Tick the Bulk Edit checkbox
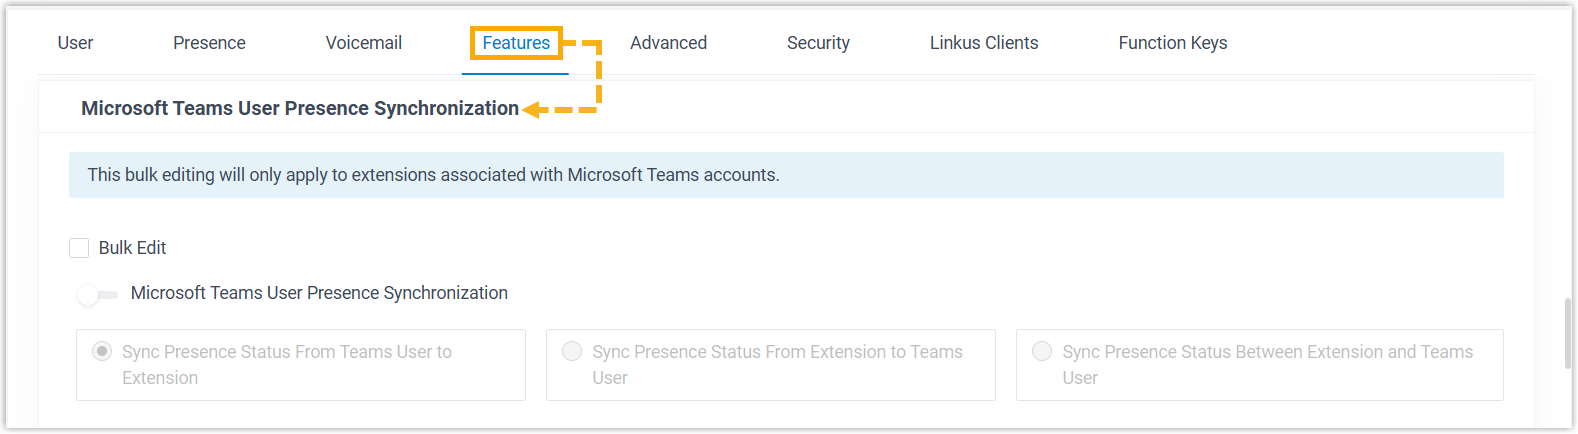Screen dimensions: 1578x434 click(x=79, y=248)
